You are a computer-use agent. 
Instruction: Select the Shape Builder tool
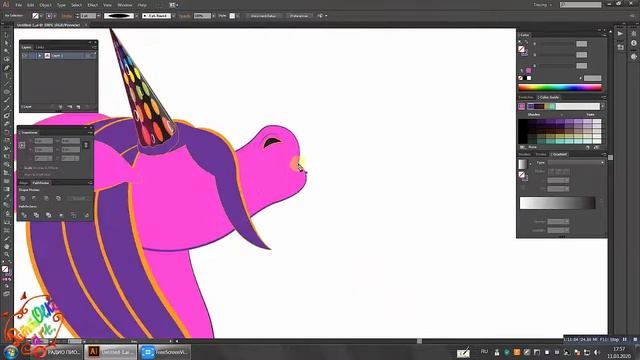(x=6, y=164)
